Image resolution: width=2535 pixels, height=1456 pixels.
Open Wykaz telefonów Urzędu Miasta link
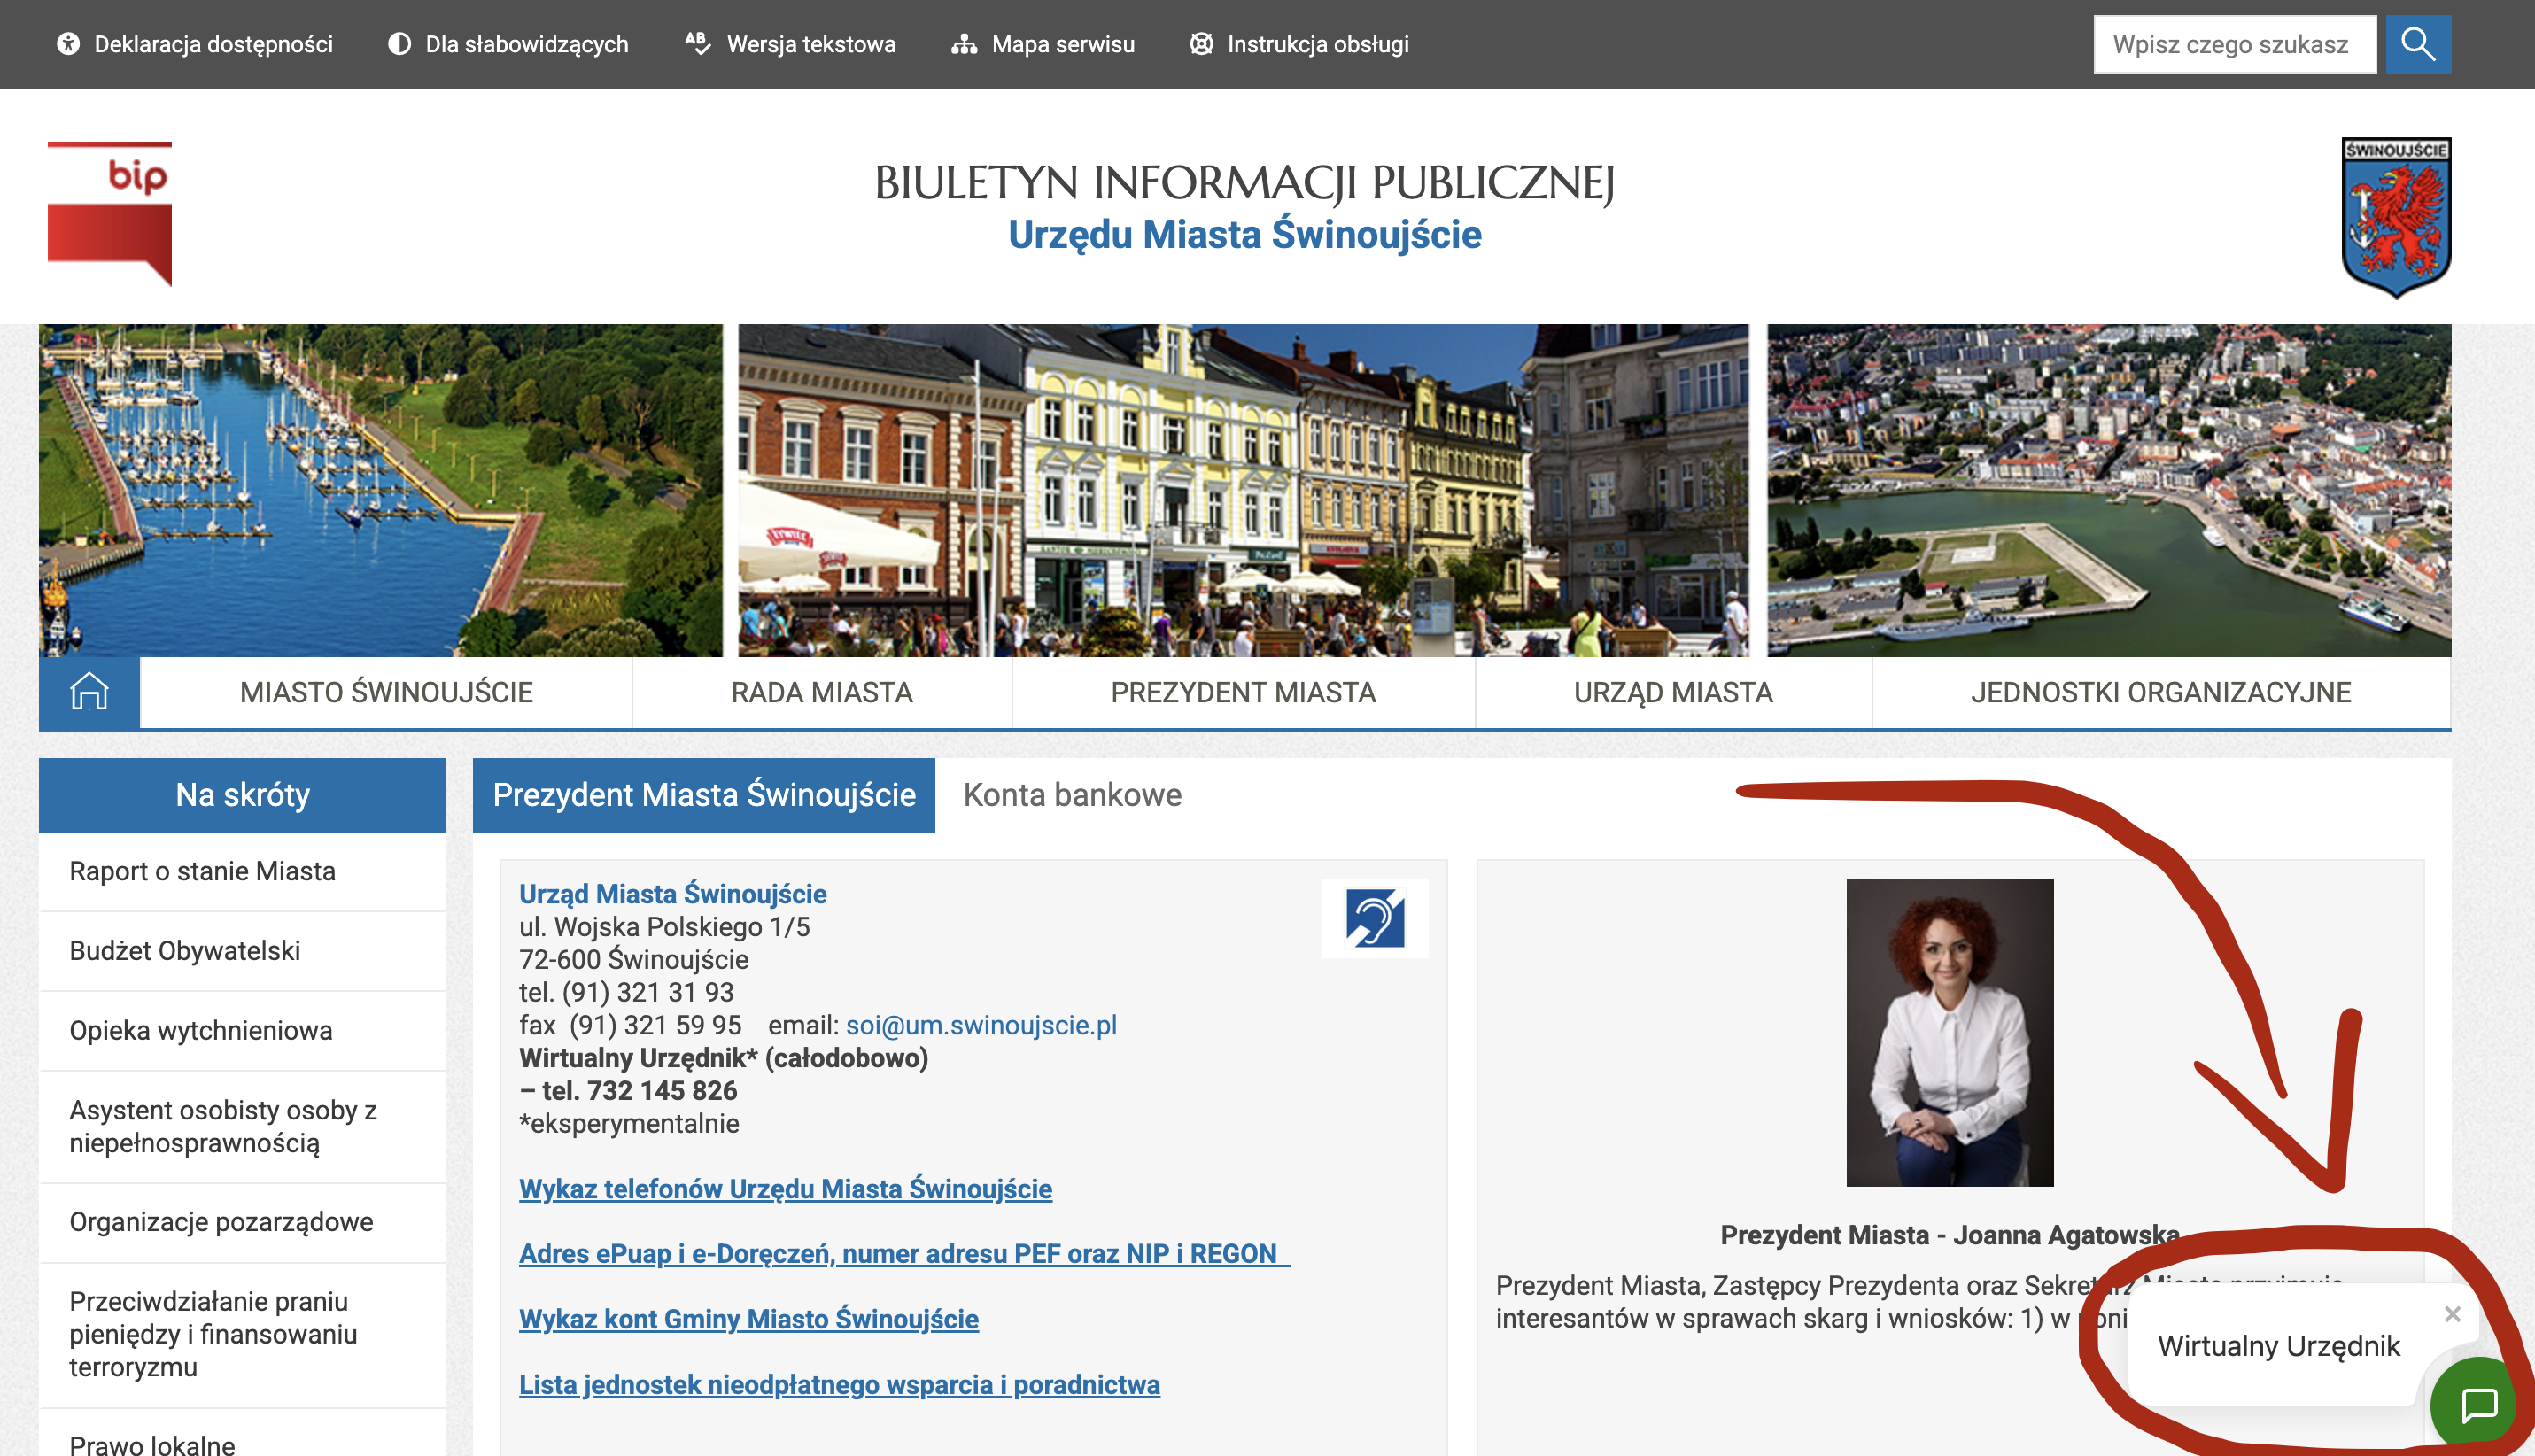[x=785, y=1189]
